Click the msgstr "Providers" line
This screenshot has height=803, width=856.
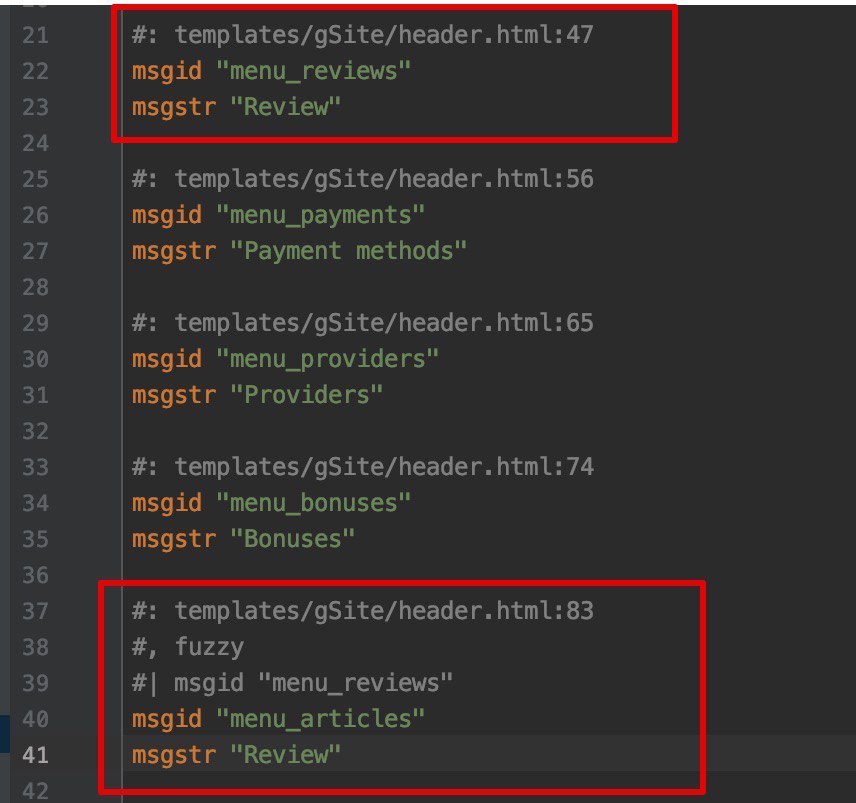tap(257, 395)
